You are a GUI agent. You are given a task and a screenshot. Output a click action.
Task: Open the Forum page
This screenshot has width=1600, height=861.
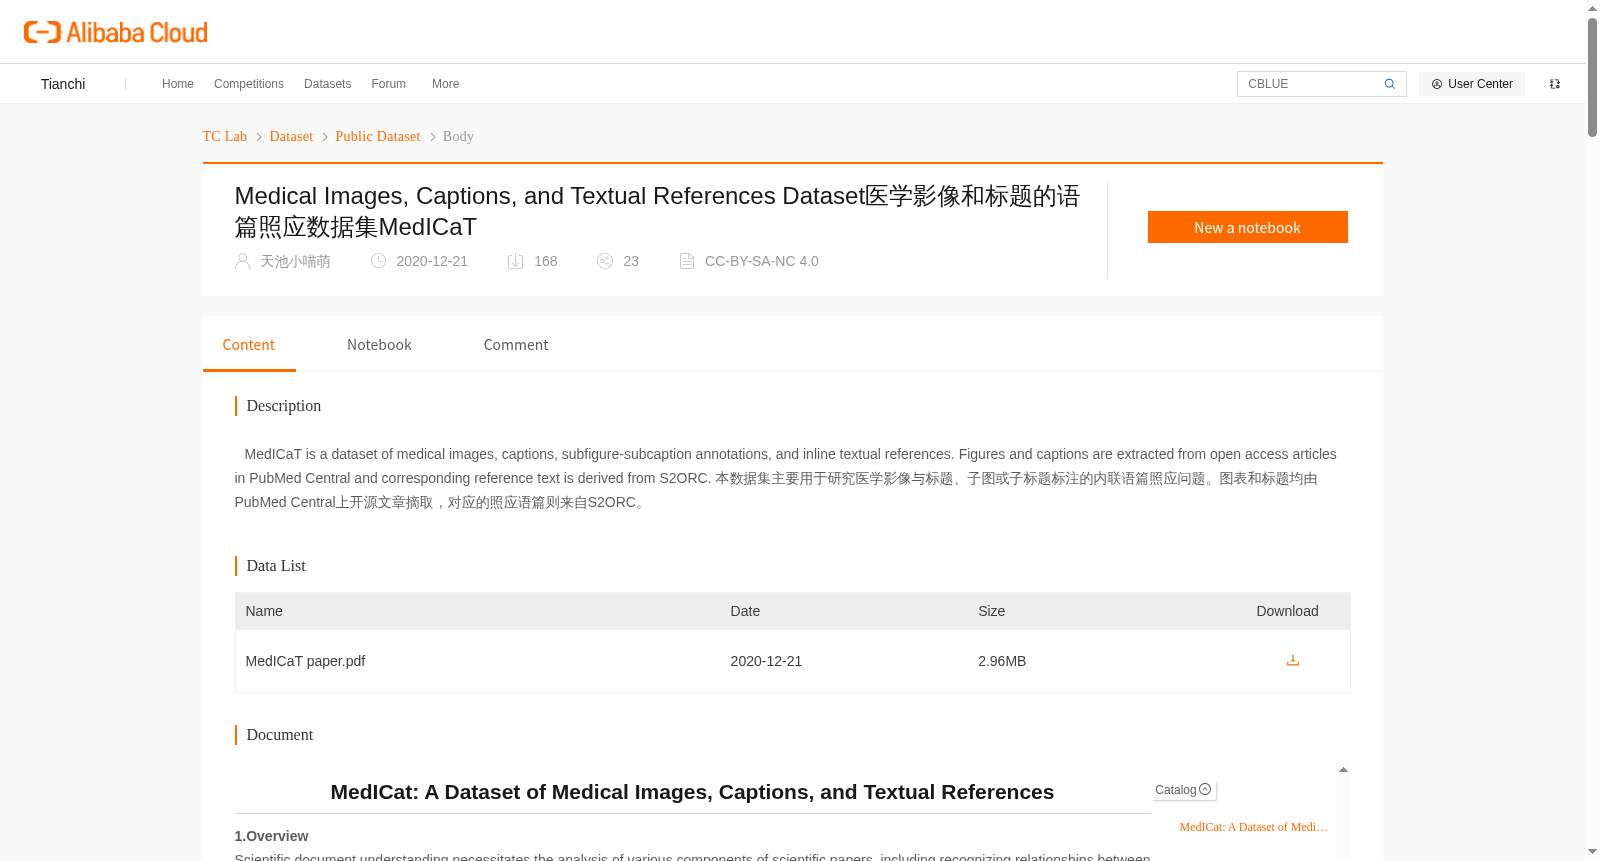coord(388,84)
